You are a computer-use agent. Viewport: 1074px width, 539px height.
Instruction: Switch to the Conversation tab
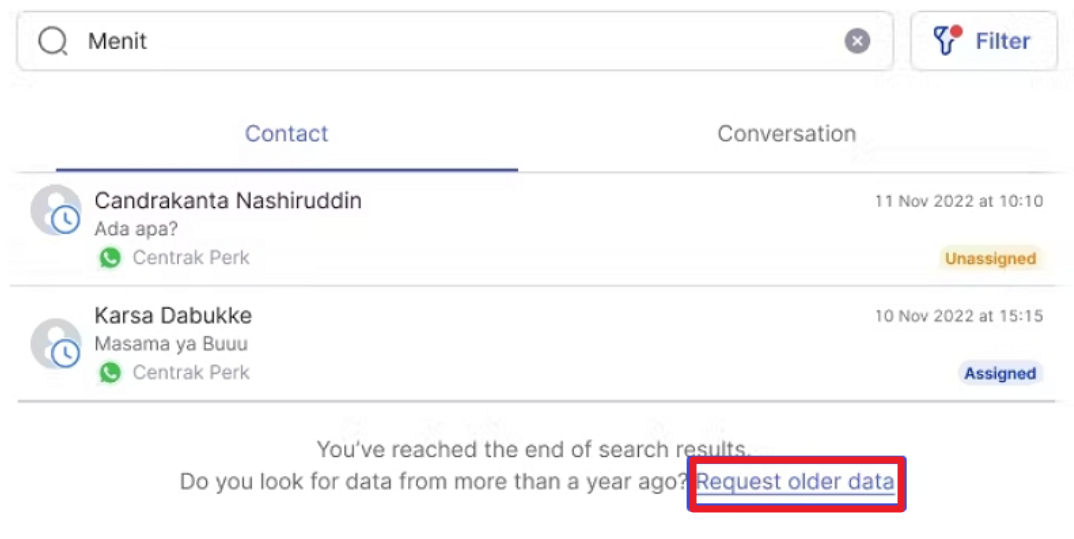[x=786, y=134]
